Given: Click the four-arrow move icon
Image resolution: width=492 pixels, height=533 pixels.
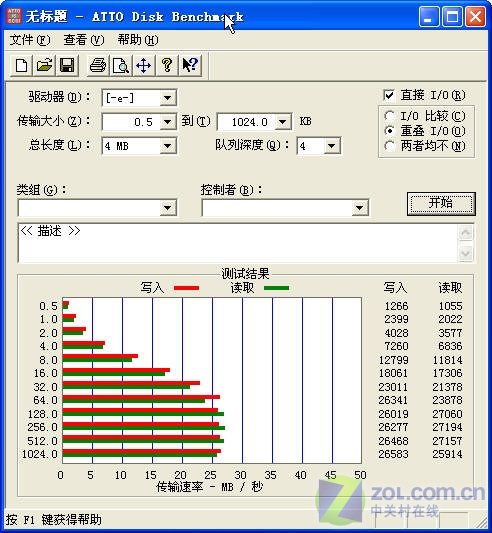Looking at the screenshot, I should (143, 65).
